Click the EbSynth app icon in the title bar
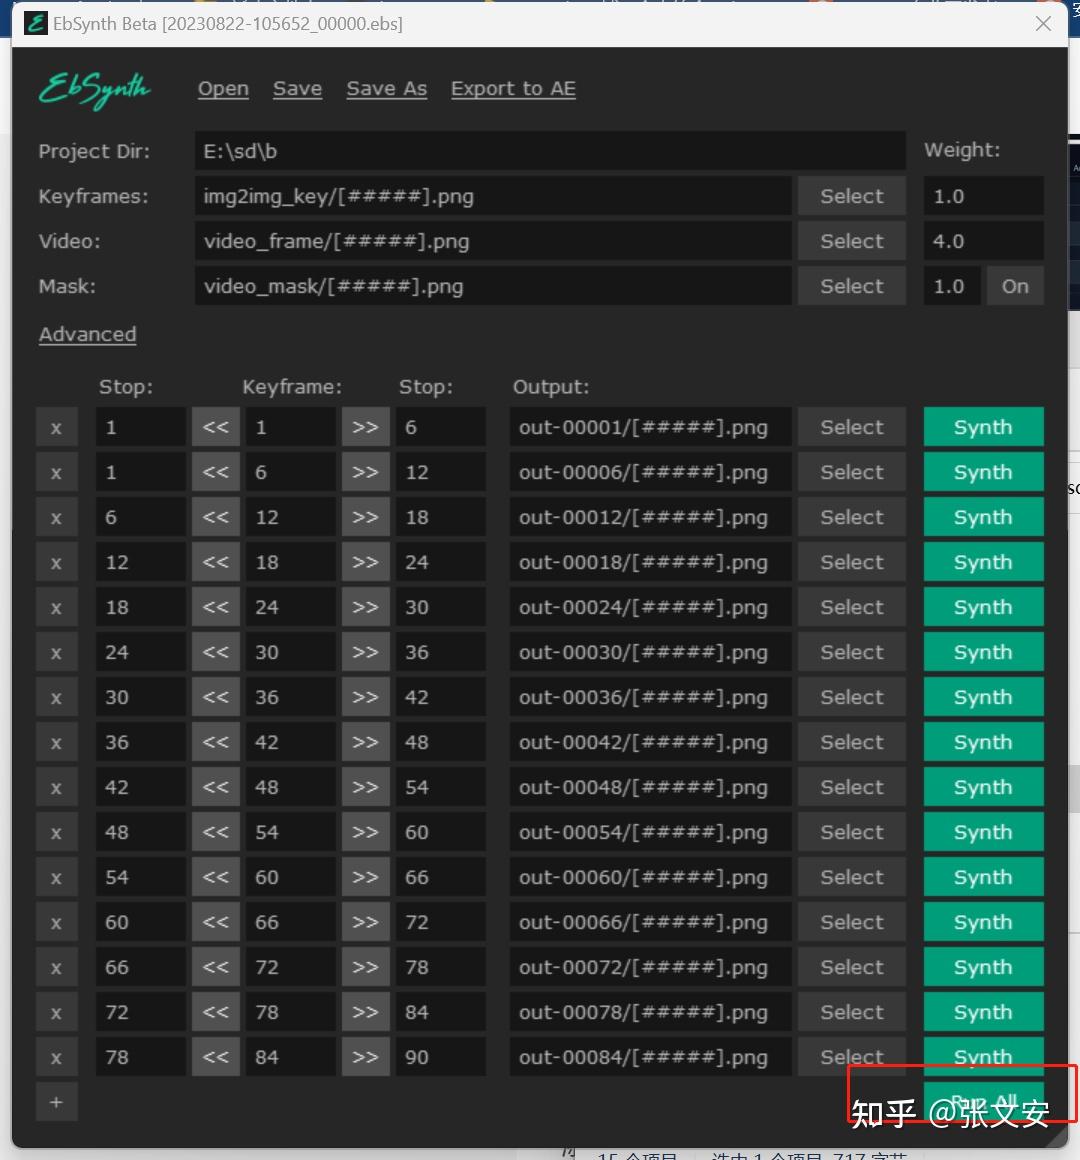Image resolution: width=1080 pixels, height=1160 pixels. pyautogui.click(x=35, y=22)
